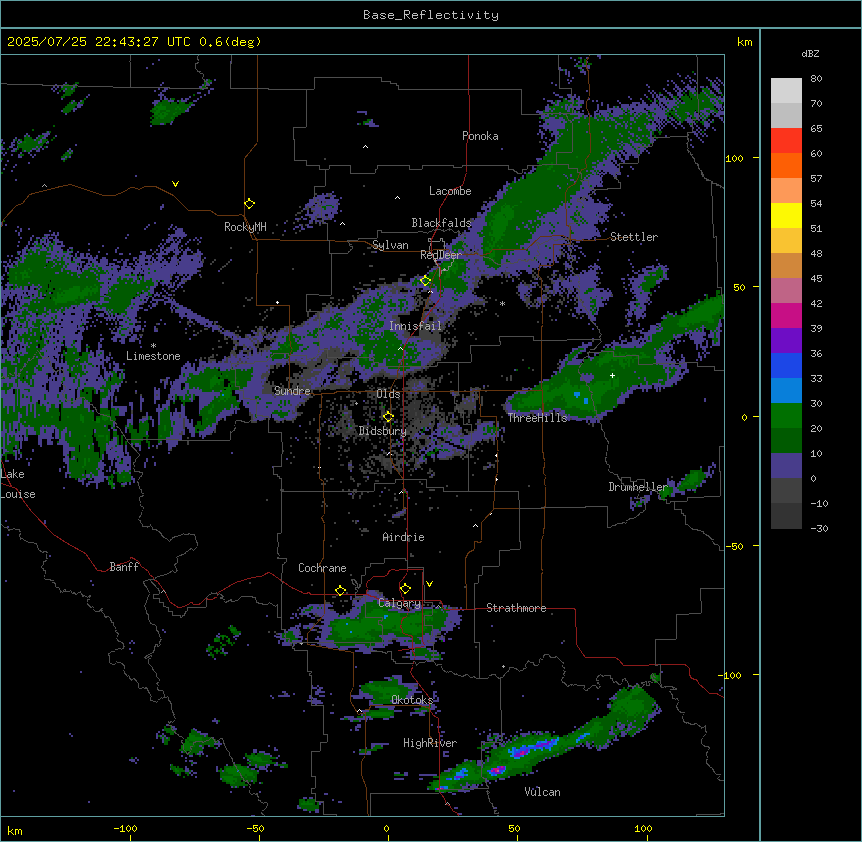Screen dimensions: 862x842
Task: Click the Ponoka city label
Action: coord(480,136)
